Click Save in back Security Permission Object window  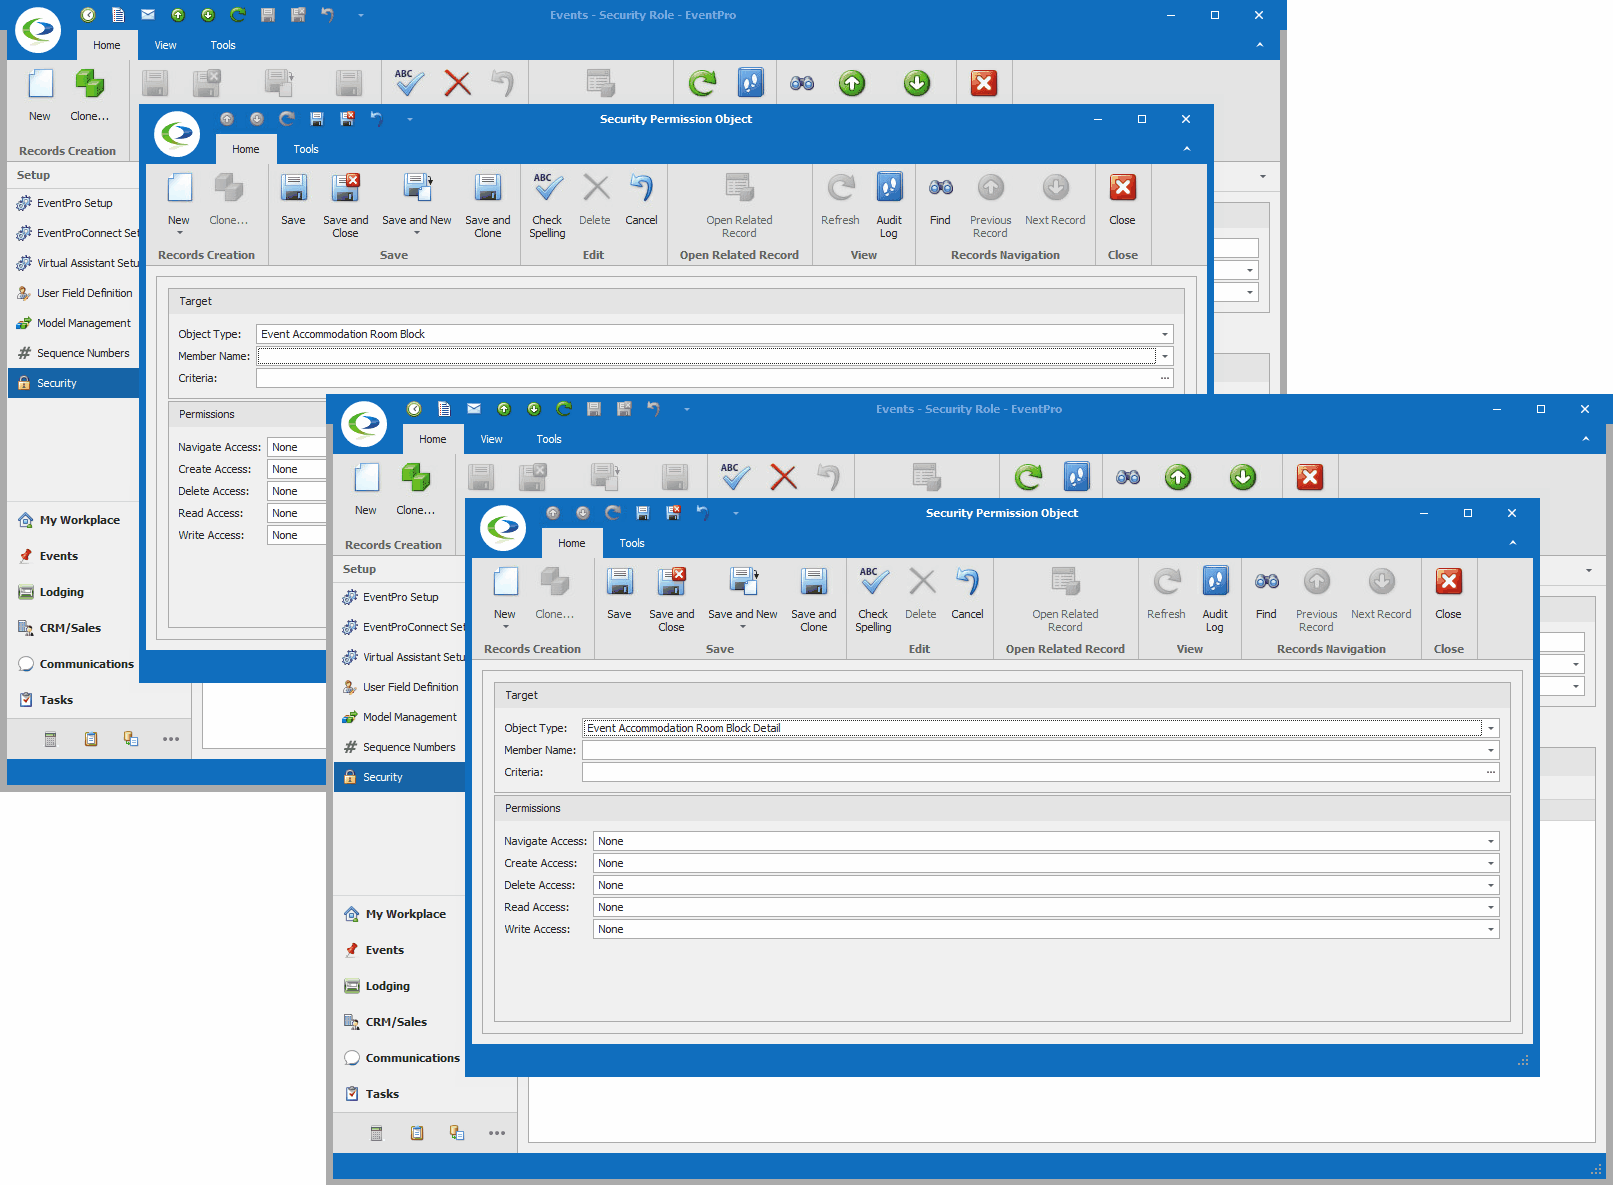pos(293,199)
